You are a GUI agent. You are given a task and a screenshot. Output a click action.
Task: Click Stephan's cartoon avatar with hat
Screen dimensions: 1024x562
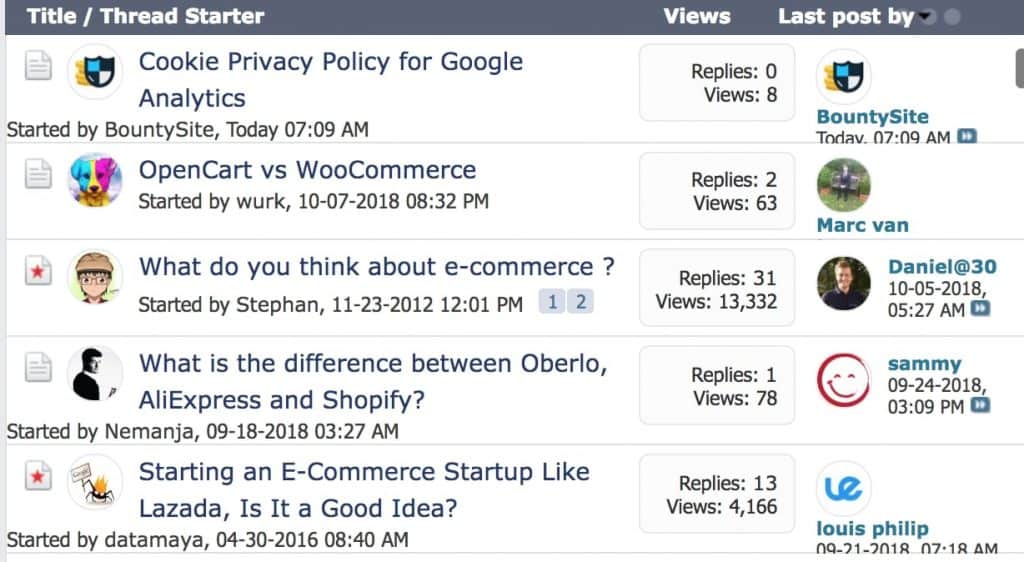point(95,277)
